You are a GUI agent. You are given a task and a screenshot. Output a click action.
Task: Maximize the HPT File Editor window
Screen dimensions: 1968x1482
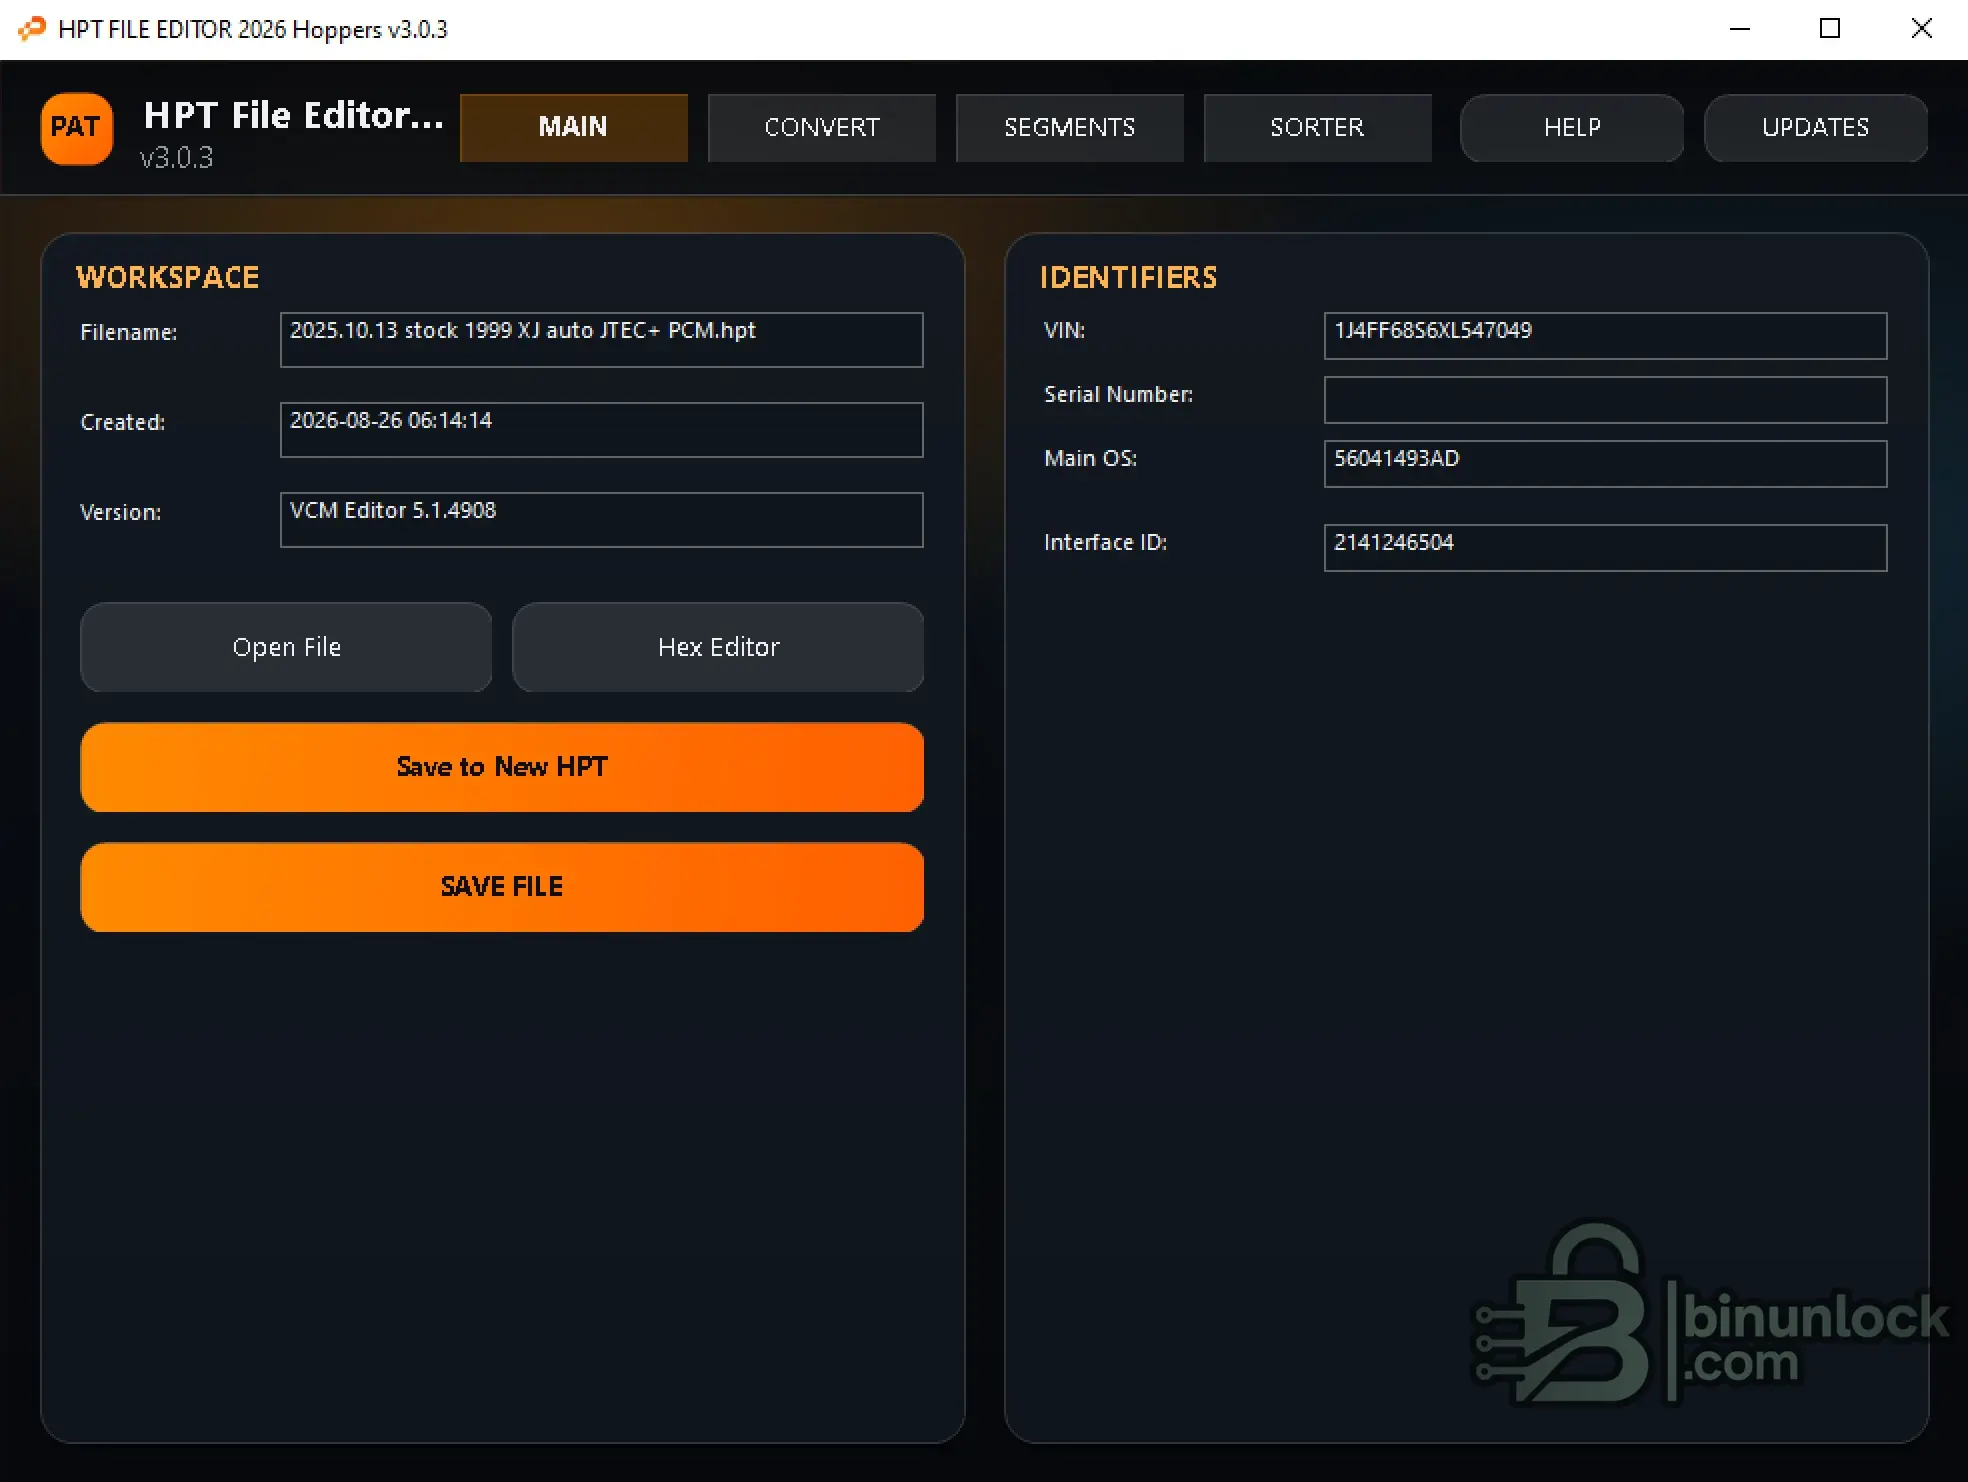point(1830,29)
